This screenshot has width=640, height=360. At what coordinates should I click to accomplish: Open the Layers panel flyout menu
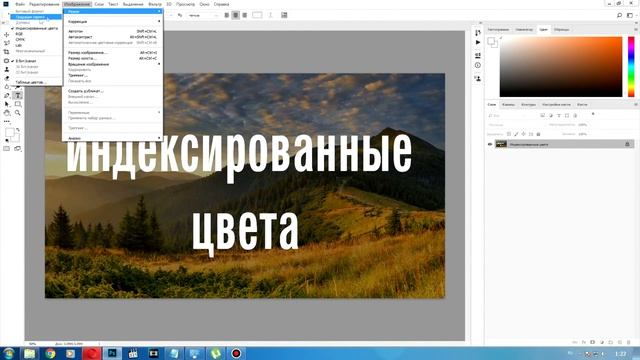[636, 104]
